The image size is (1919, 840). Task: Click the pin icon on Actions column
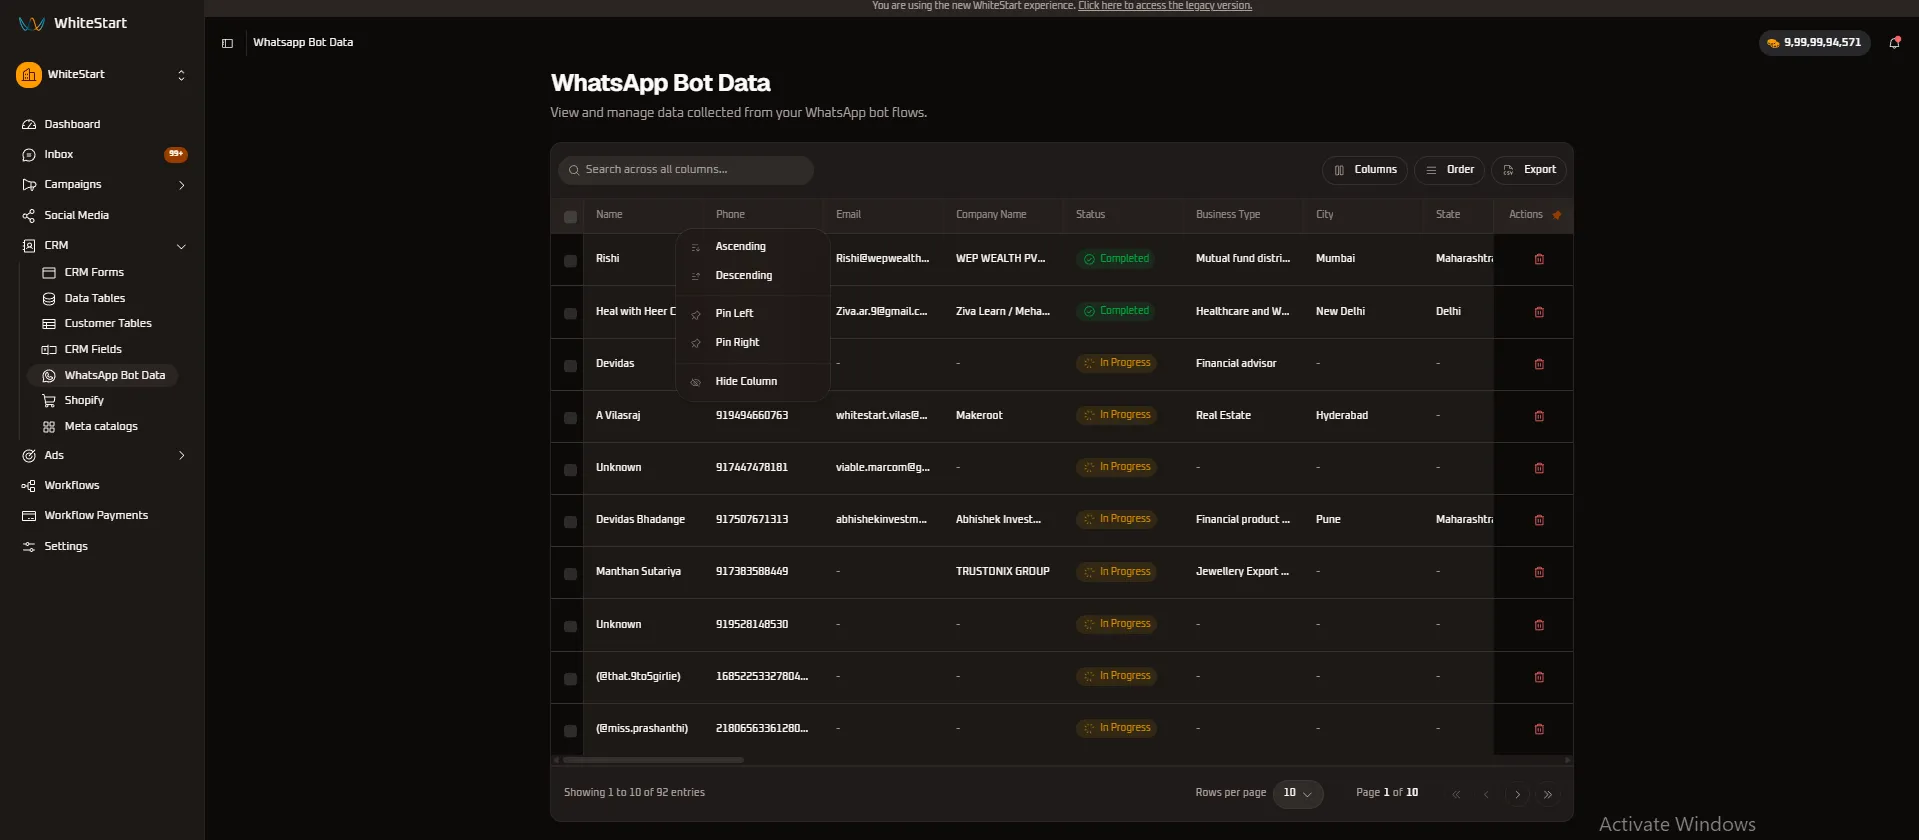1557,215
